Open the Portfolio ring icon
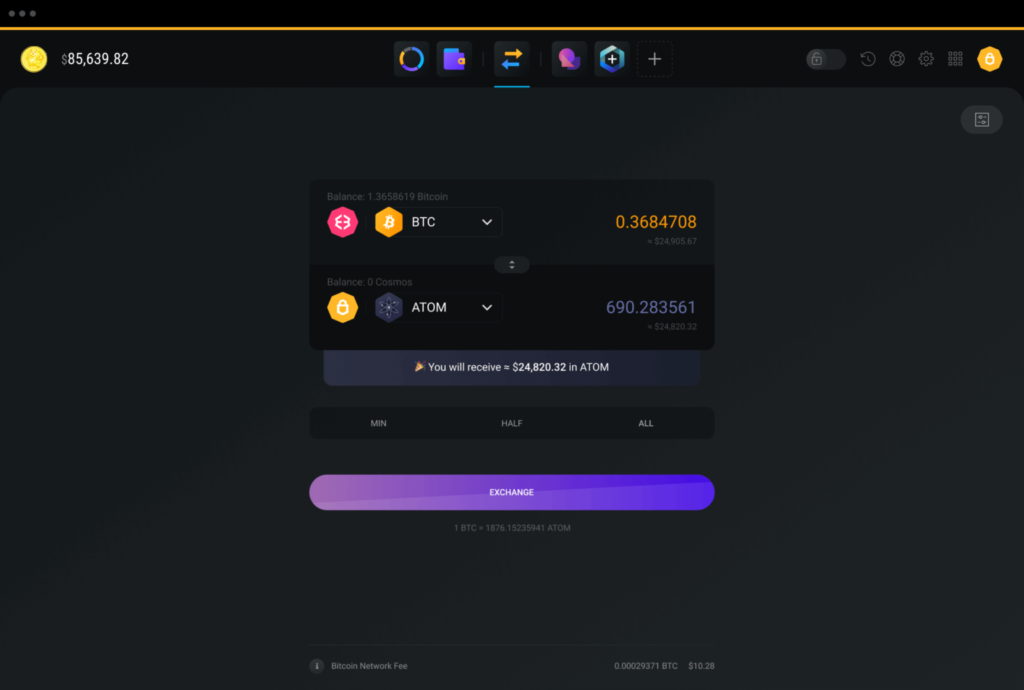Viewport: 1024px width, 690px height. tap(411, 59)
